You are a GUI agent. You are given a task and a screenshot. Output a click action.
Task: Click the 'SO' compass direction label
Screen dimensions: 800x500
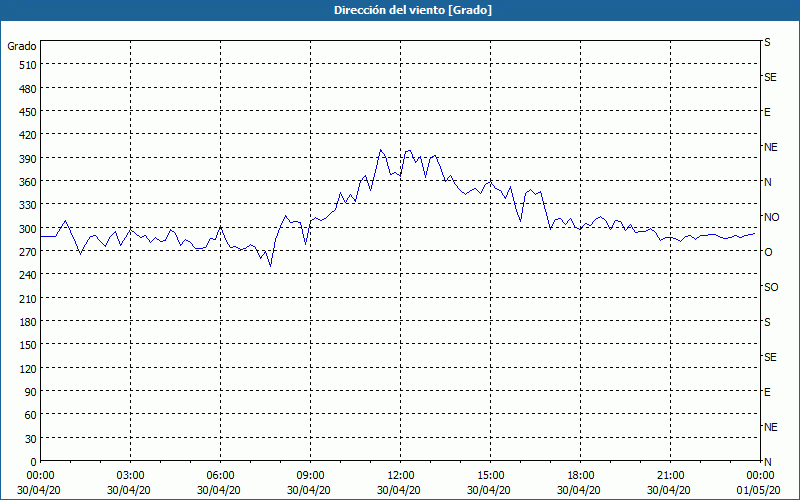coord(771,287)
